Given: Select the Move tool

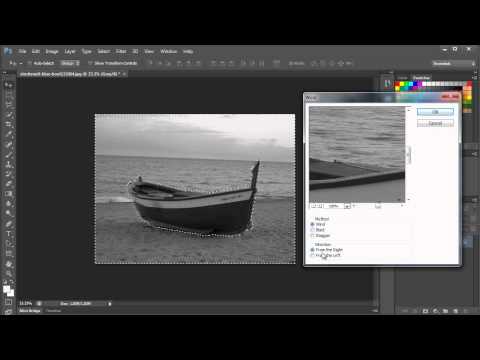Looking at the screenshot, I should (9, 85).
